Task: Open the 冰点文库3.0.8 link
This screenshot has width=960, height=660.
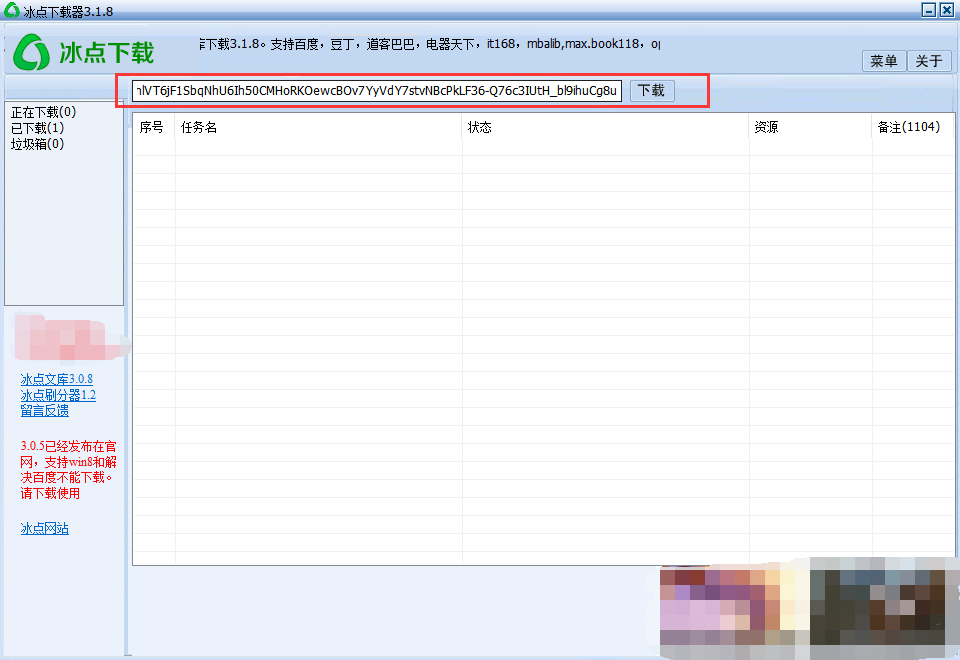Action: pos(57,379)
